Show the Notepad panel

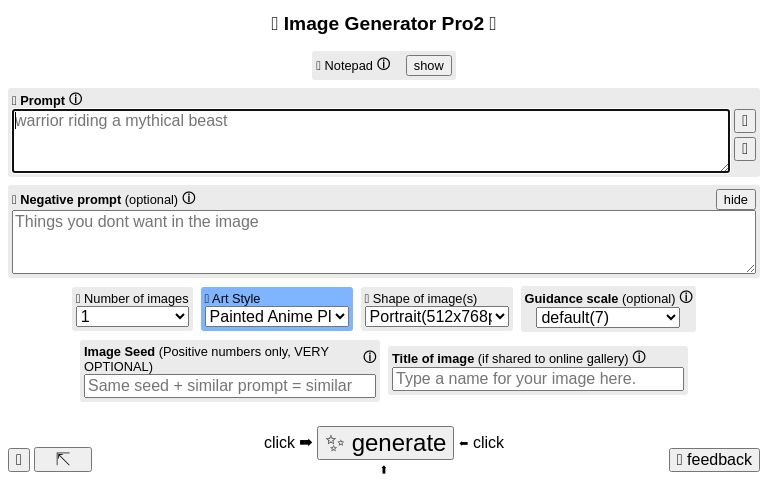pyautogui.click(x=428, y=65)
